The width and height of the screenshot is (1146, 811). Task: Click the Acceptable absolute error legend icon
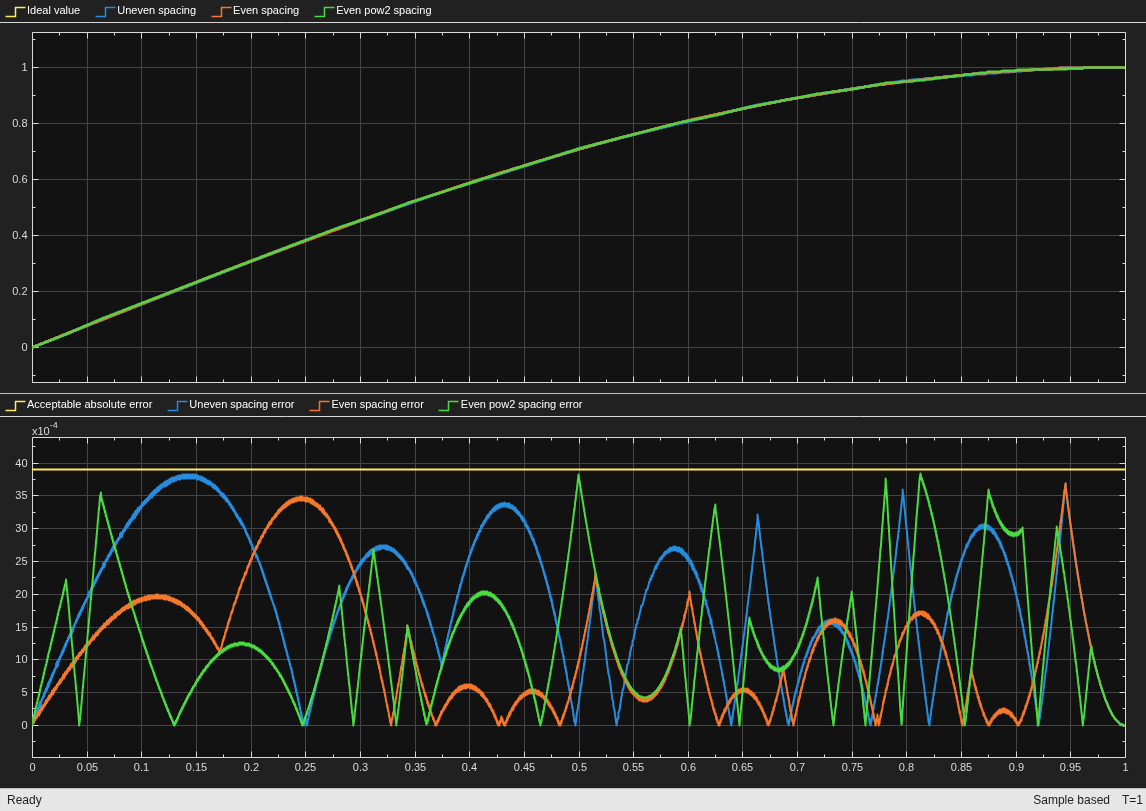point(15,405)
